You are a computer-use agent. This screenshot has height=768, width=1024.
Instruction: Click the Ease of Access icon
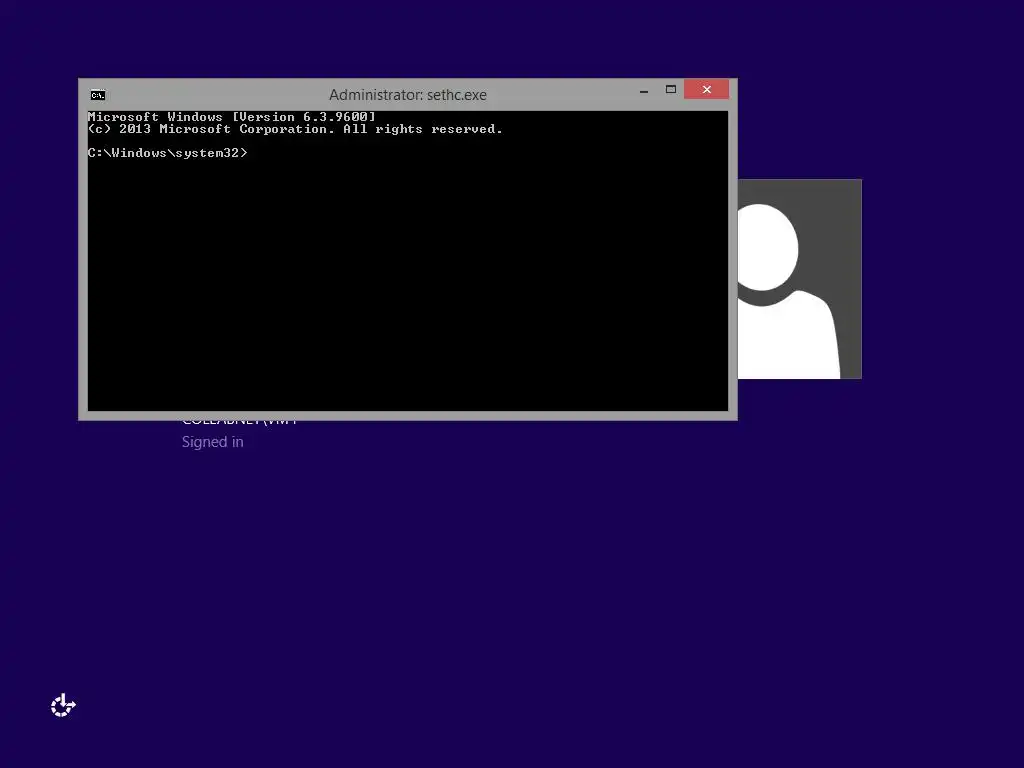coord(63,705)
